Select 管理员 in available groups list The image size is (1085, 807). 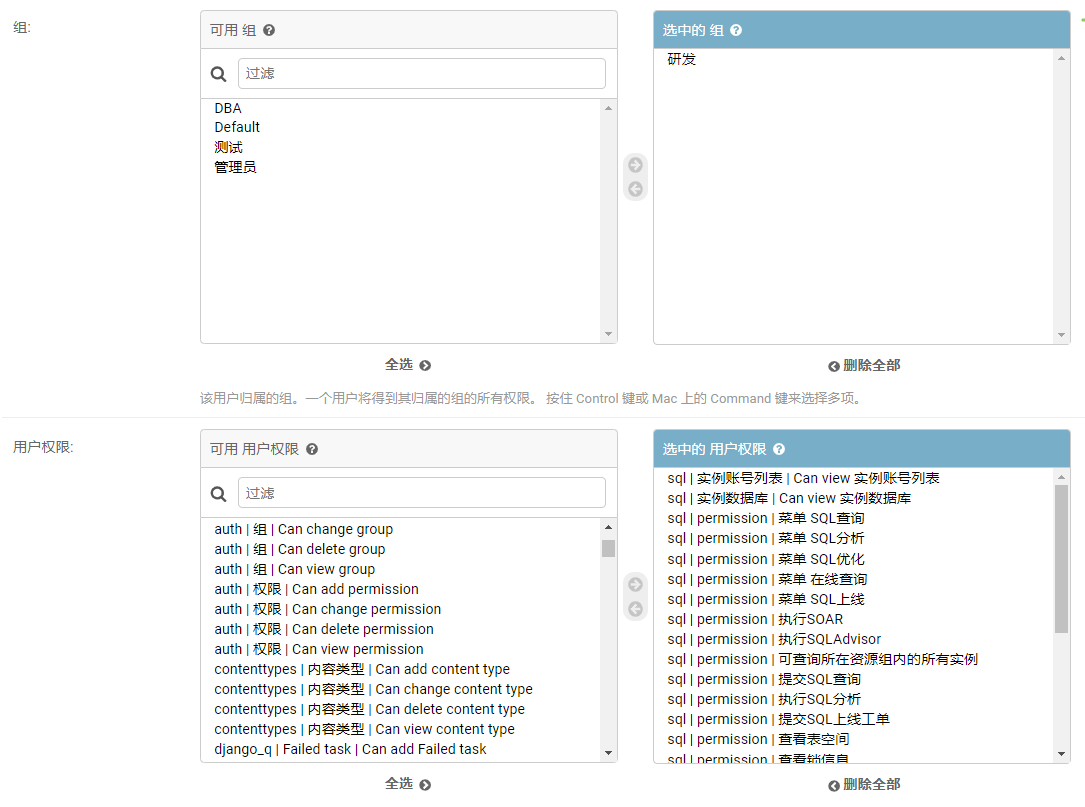[x=235, y=167]
